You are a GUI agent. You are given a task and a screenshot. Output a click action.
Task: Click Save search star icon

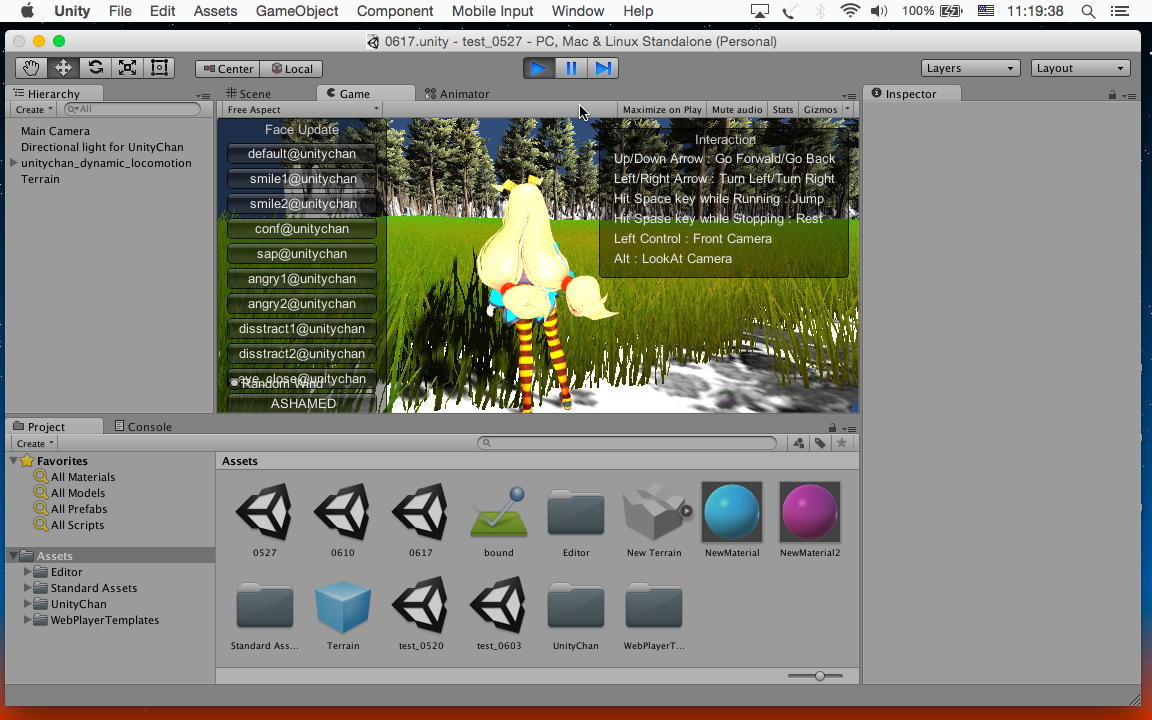point(842,443)
